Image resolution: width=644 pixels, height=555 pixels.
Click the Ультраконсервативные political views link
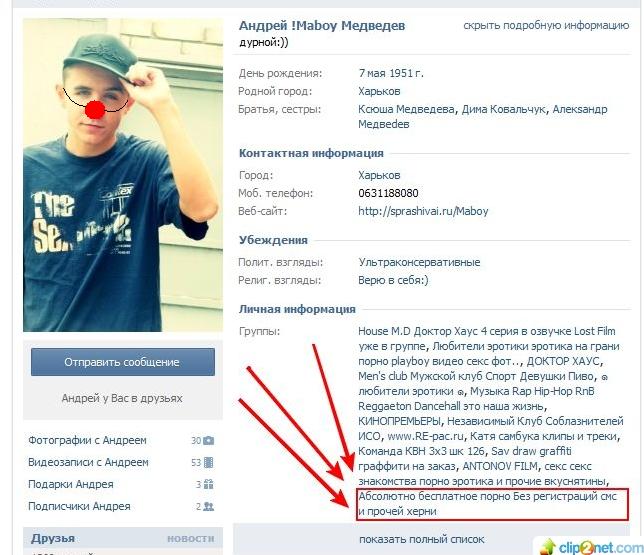(419, 262)
